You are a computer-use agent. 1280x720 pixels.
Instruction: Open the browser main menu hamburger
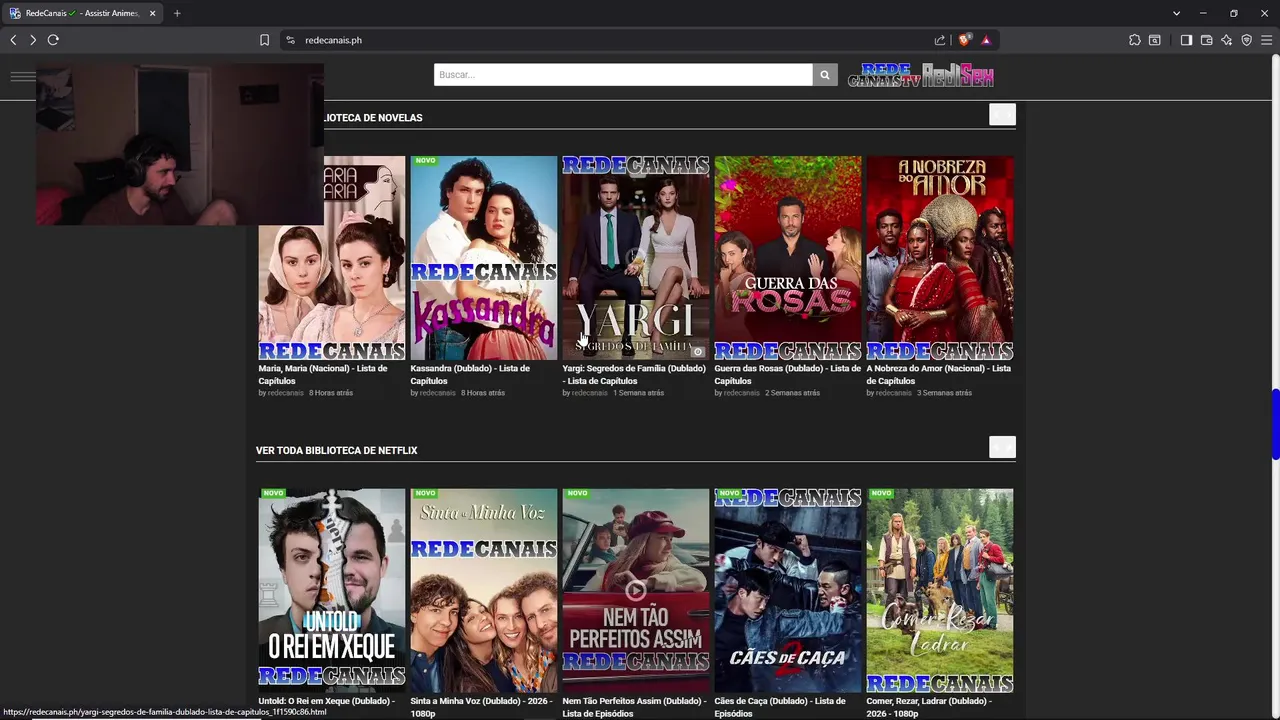pos(1266,40)
